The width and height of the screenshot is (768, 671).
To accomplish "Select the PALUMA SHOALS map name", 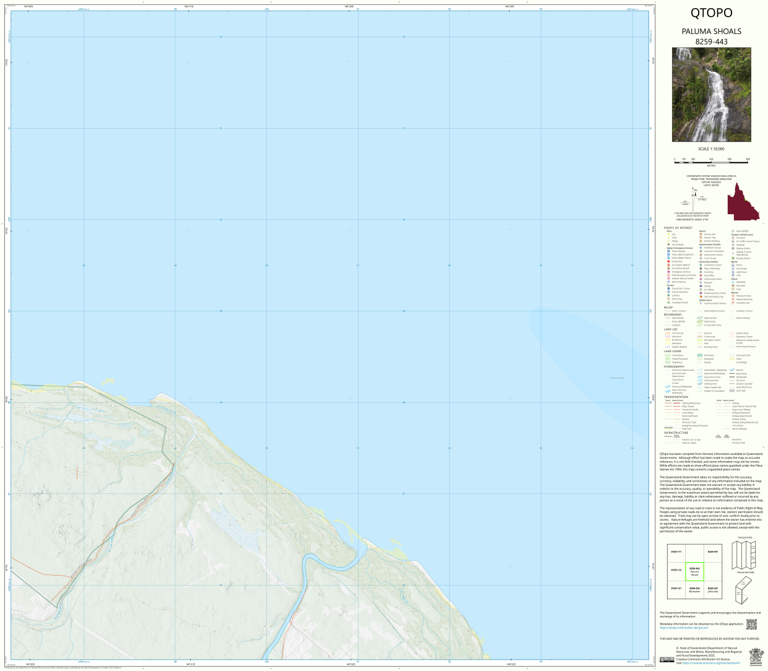I will coord(711,31).
